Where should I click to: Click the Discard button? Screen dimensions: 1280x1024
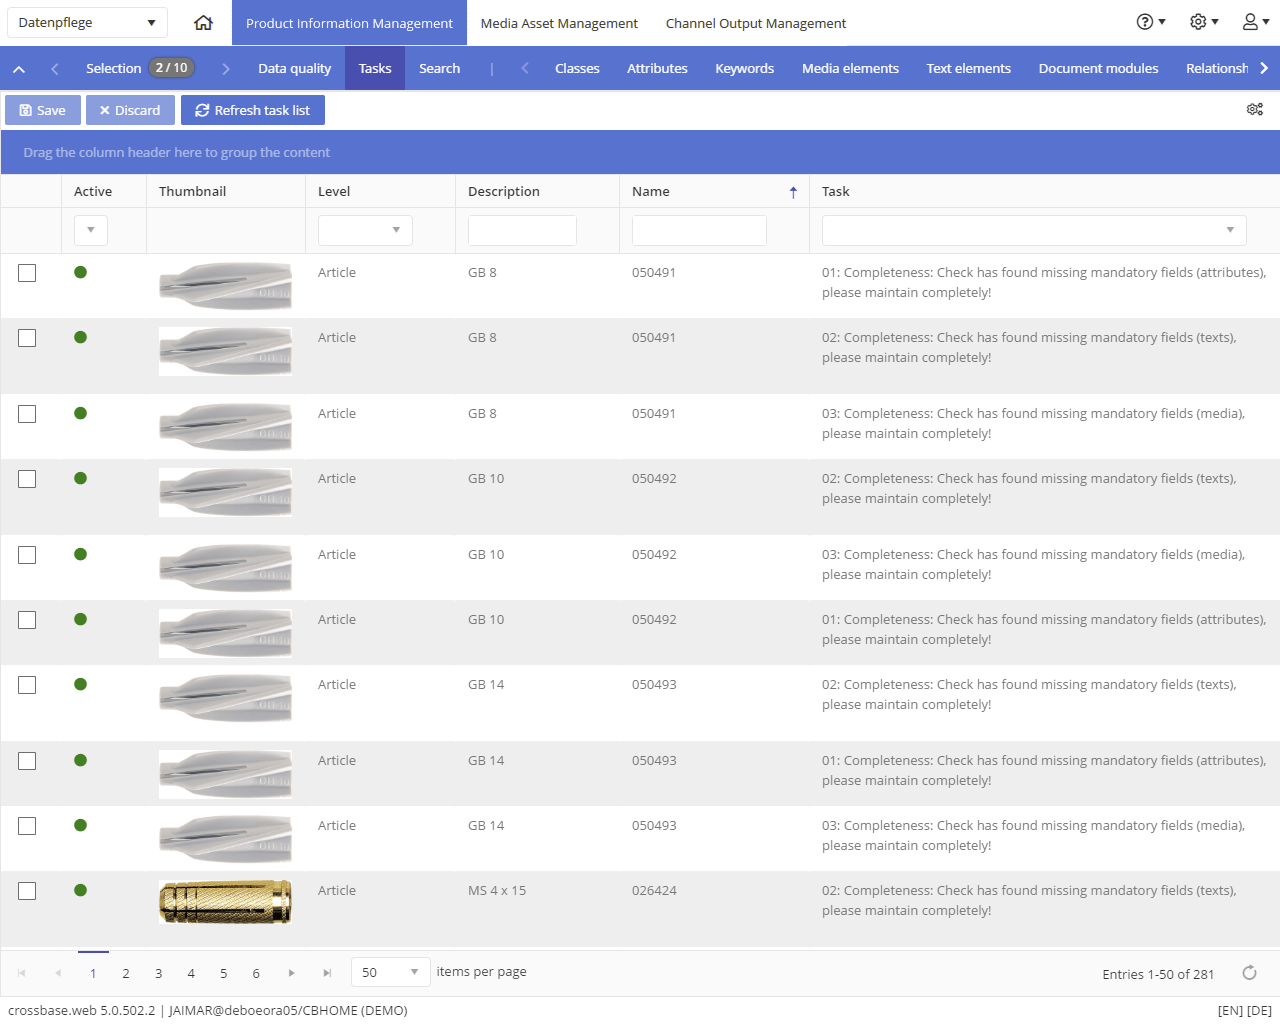(130, 110)
